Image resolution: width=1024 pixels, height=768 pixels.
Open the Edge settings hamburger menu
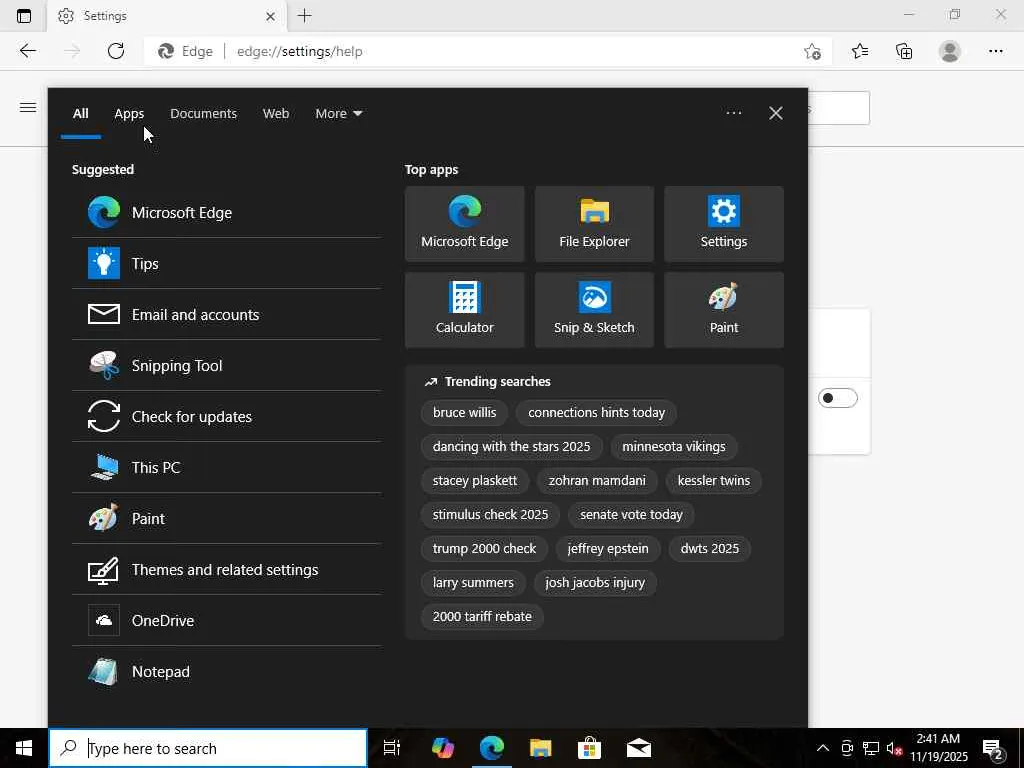coord(27,107)
